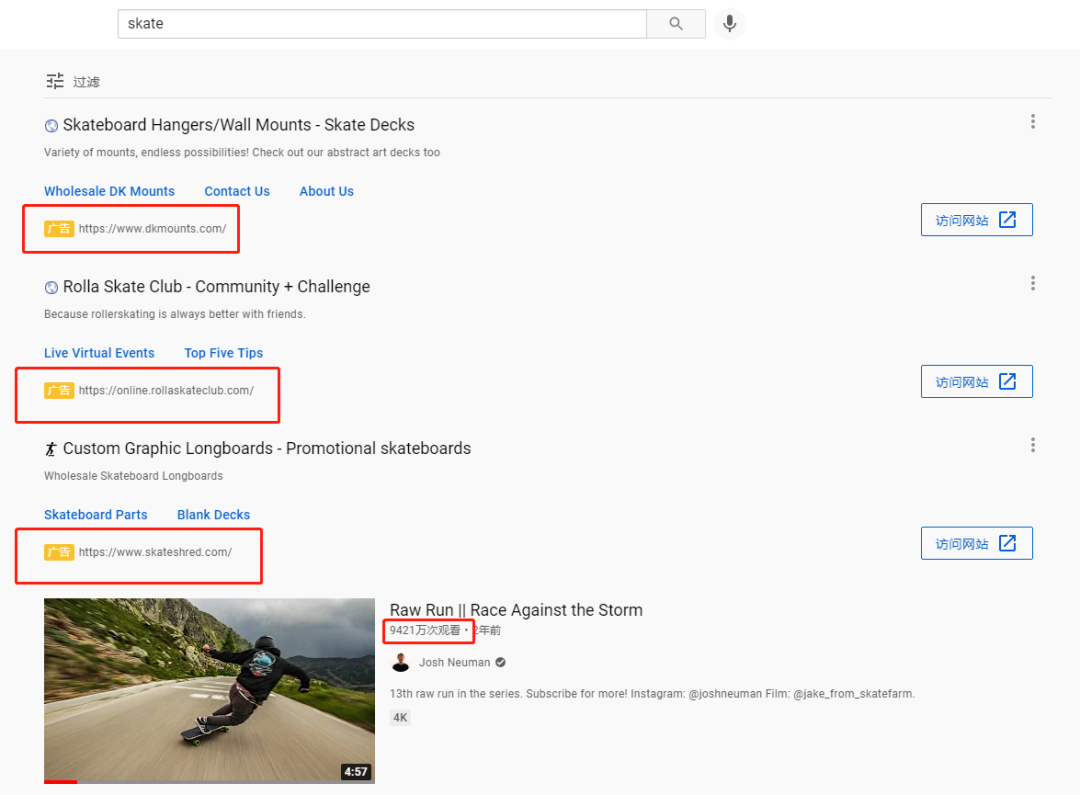The height and width of the screenshot is (795, 1080).
Task: Open Josh Neuman channel name
Action: [455, 662]
